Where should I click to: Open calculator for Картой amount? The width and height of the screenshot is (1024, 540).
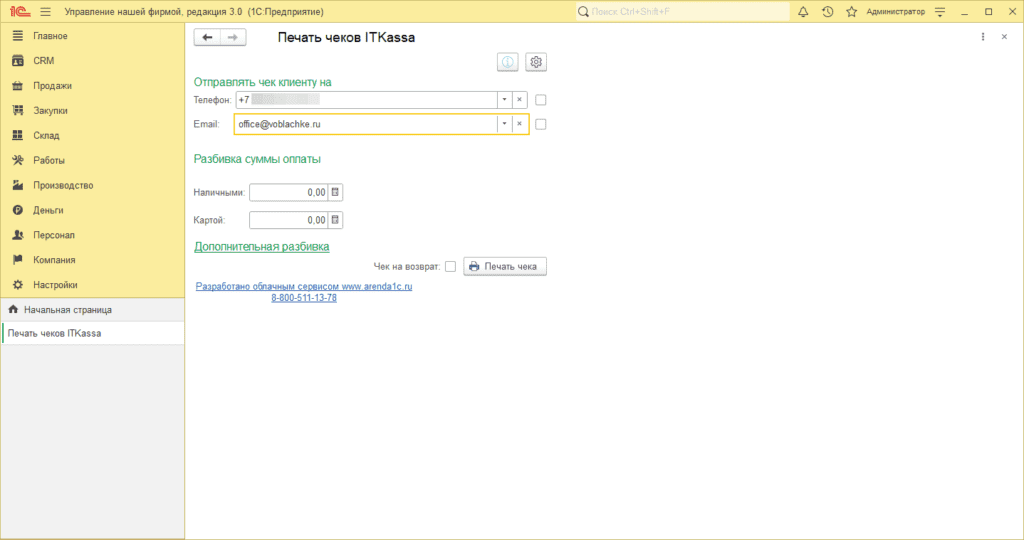[x=335, y=220]
